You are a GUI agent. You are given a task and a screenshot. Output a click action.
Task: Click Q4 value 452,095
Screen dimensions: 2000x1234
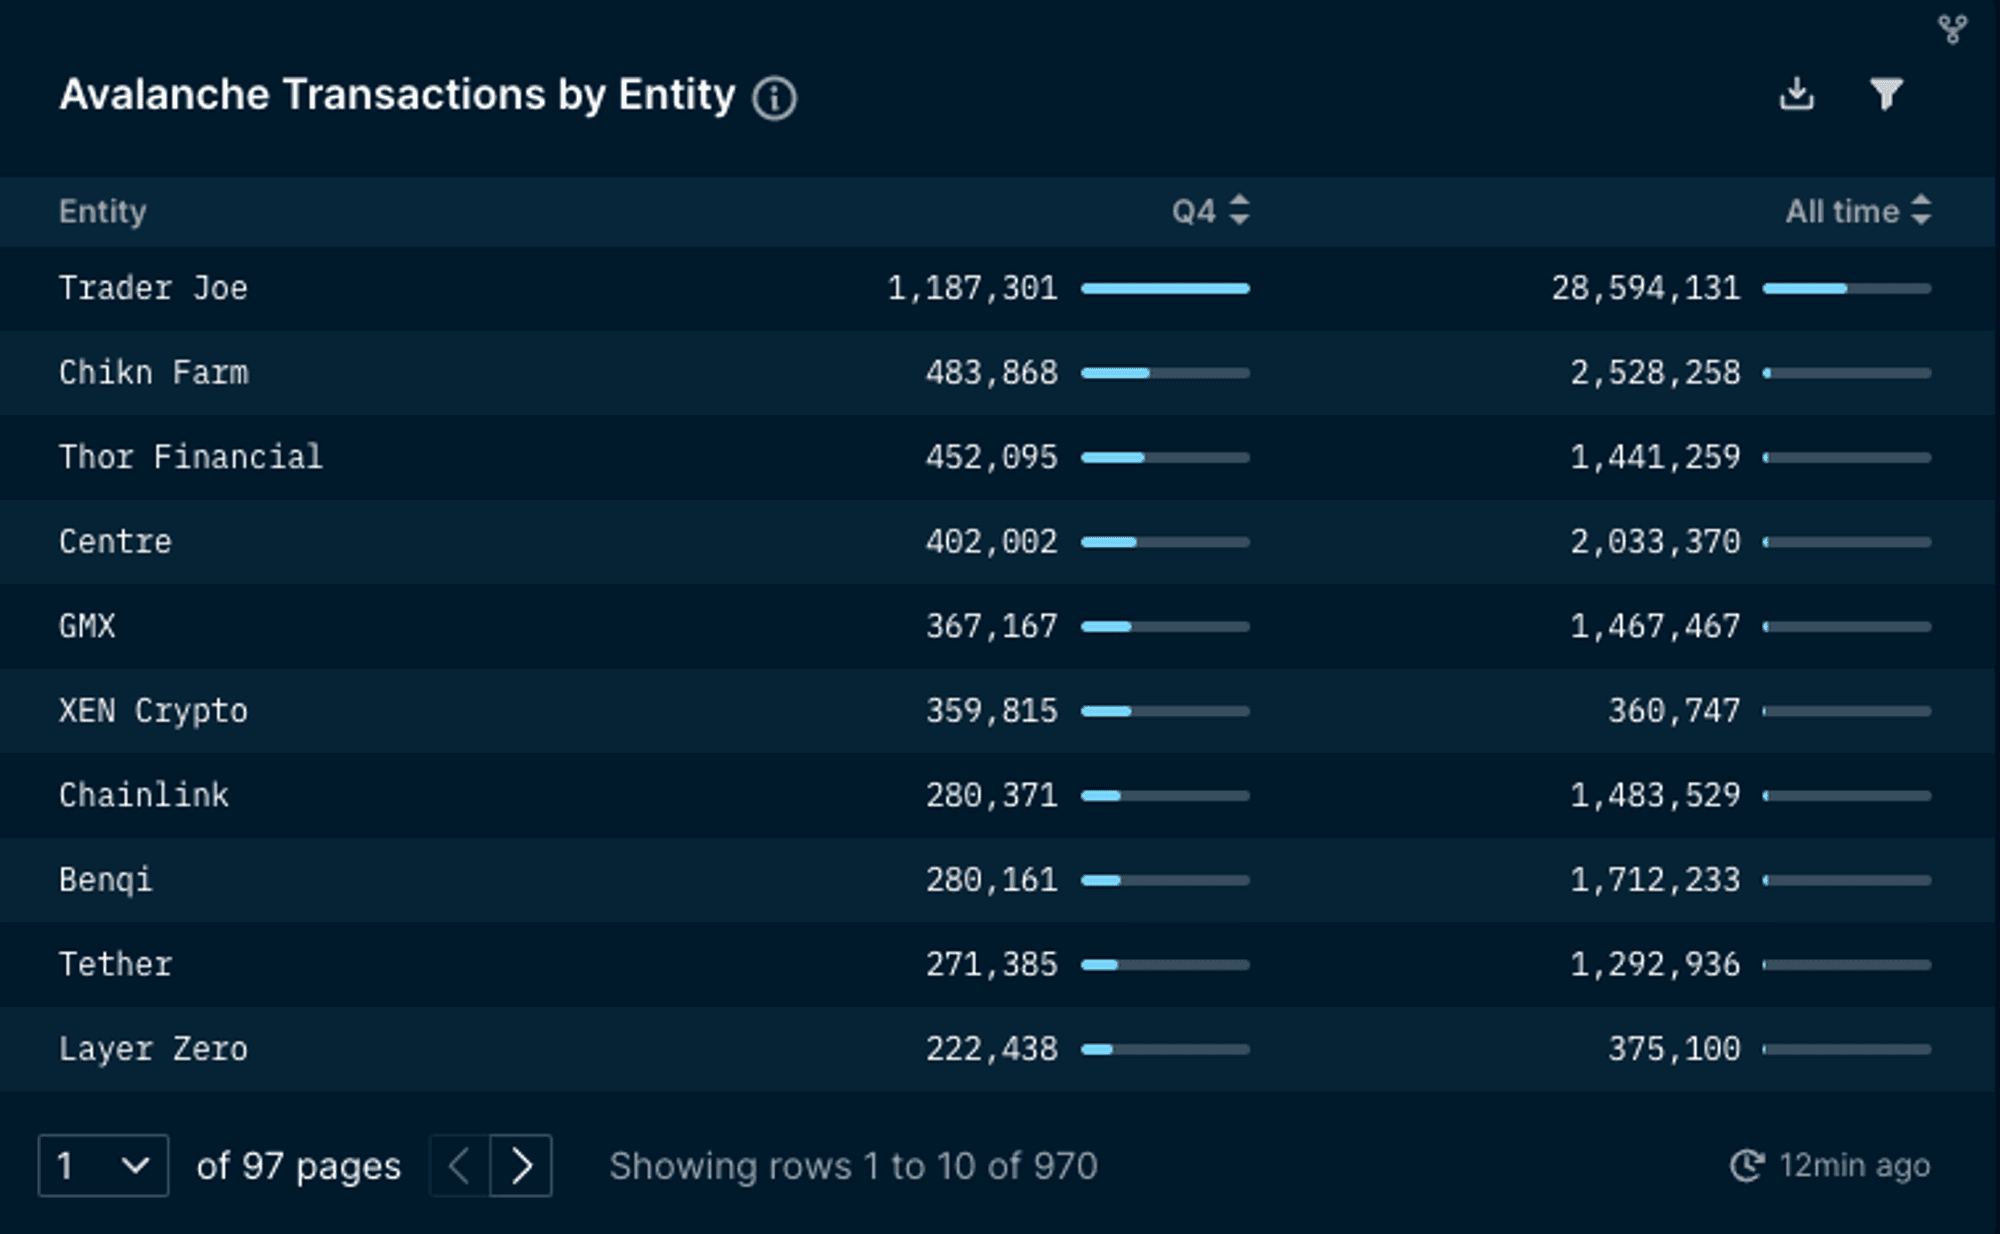pyautogui.click(x=991, y=457)
